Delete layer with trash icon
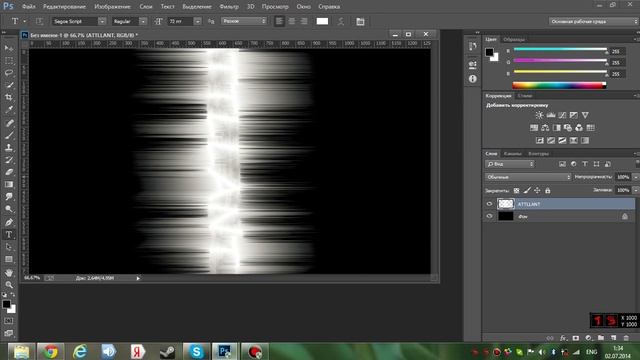Viewport: 640px width, 360px height. [626, 338]
